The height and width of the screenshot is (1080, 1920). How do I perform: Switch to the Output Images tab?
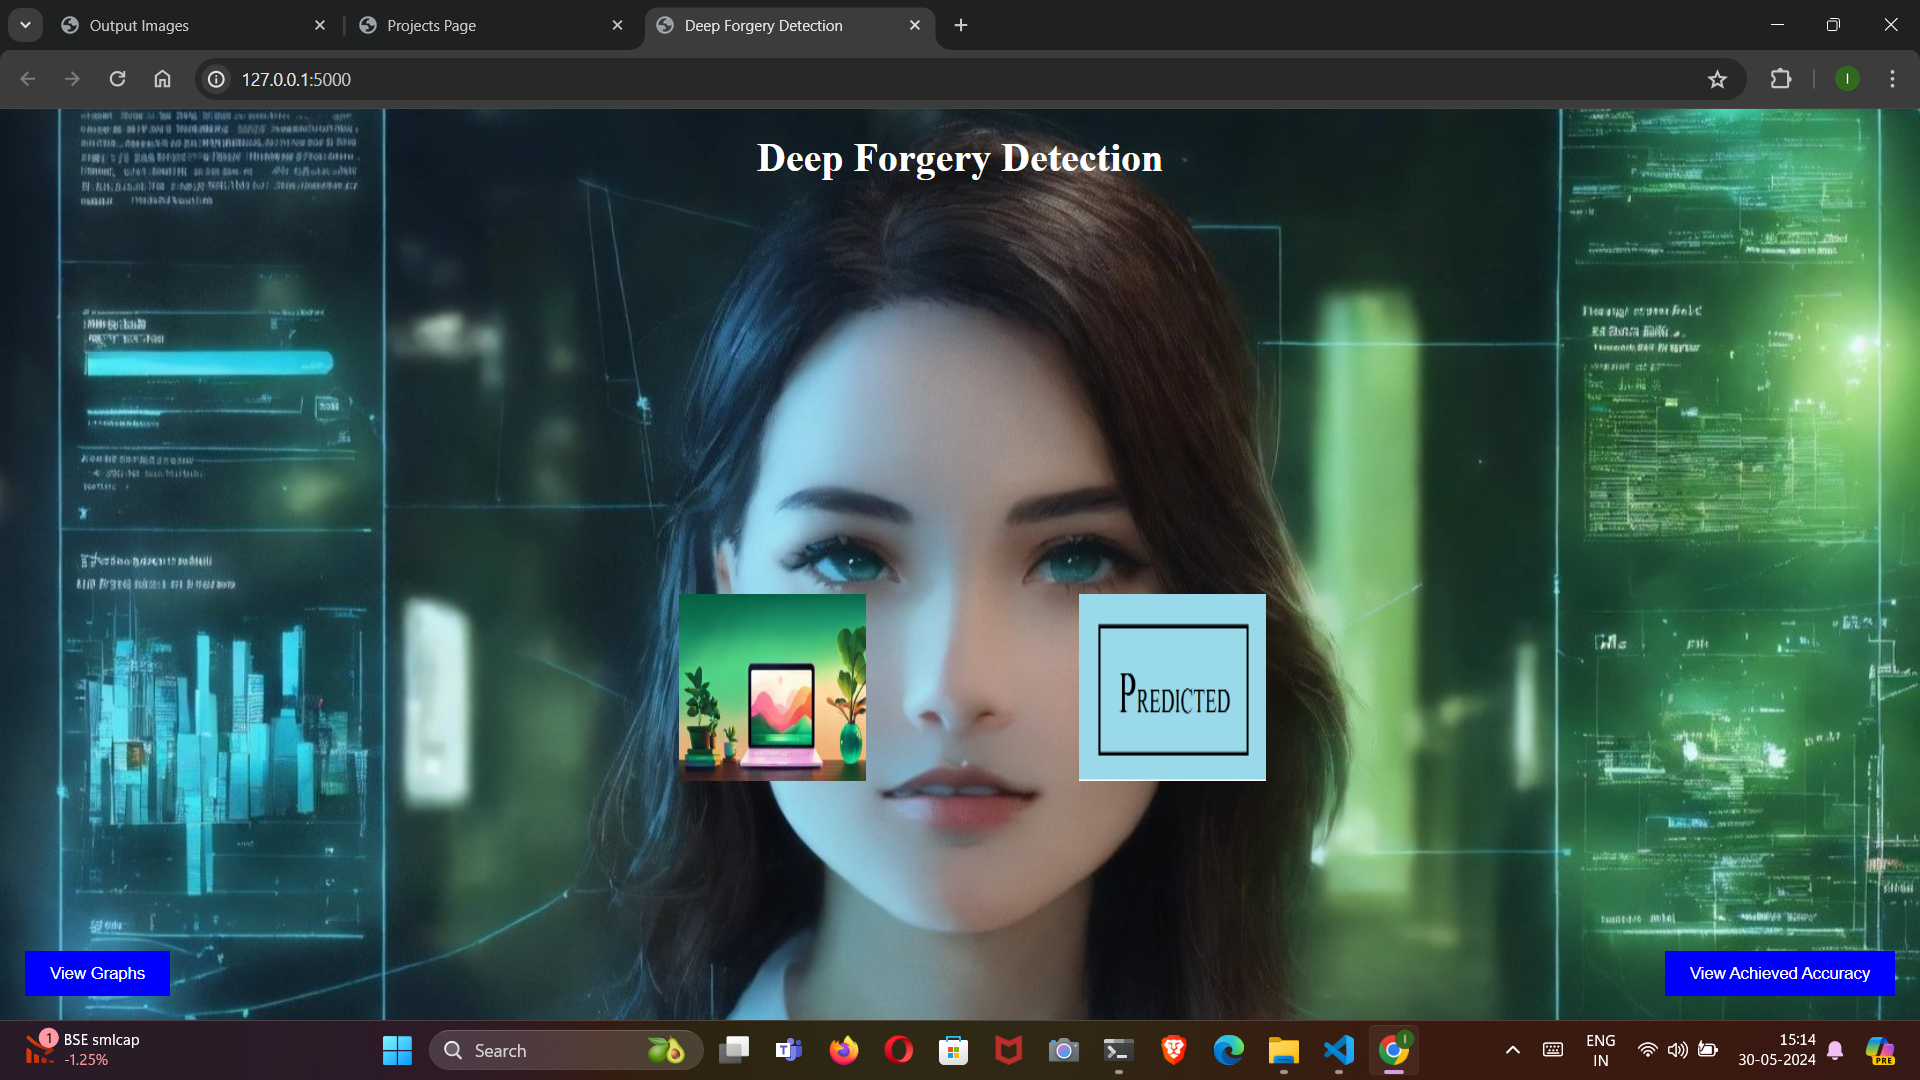139,25
